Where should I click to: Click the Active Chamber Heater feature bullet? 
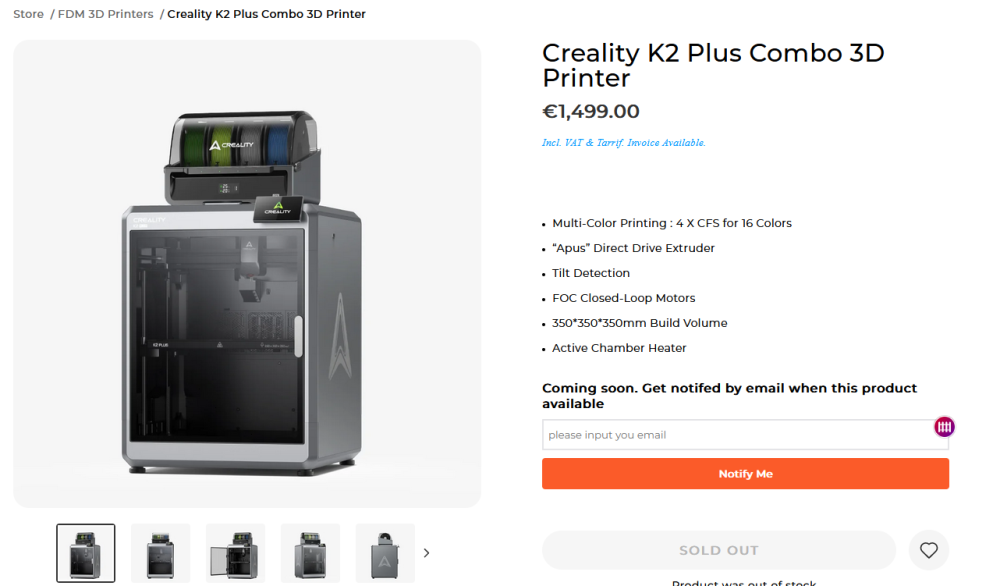(x=619, y=348)
